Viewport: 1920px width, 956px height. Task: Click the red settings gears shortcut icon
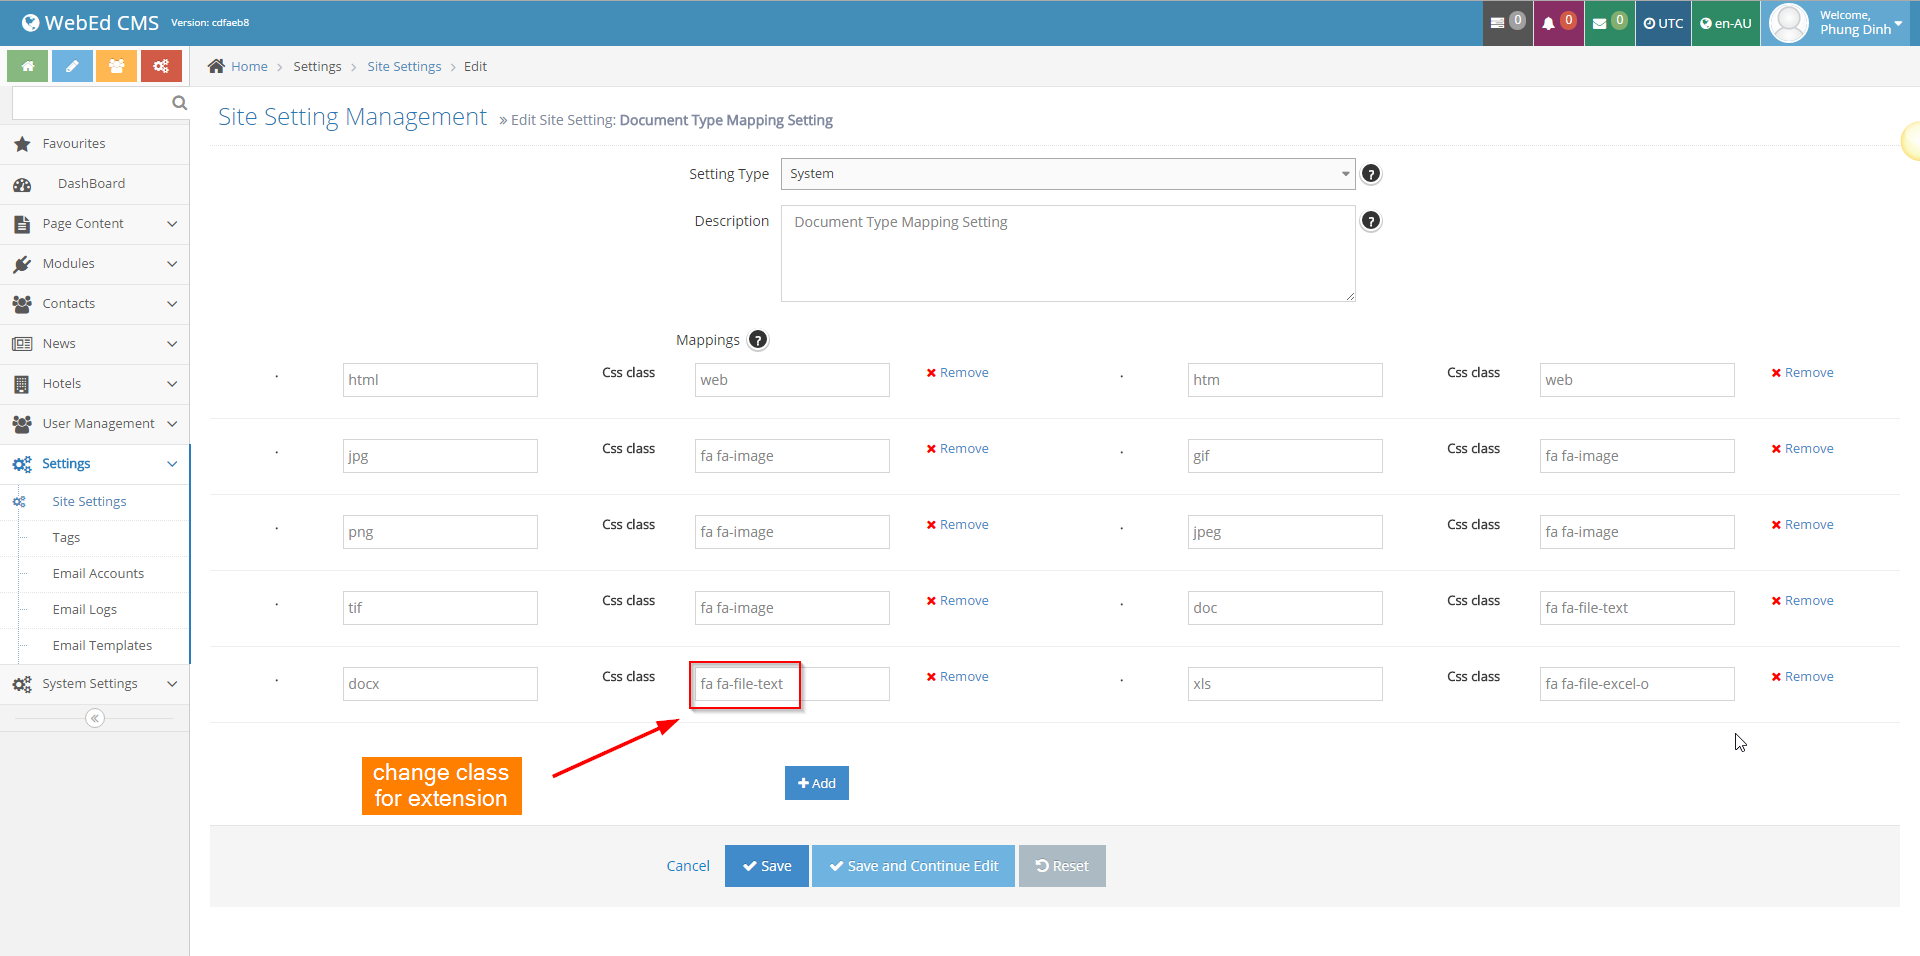click(x=161, y=66)
